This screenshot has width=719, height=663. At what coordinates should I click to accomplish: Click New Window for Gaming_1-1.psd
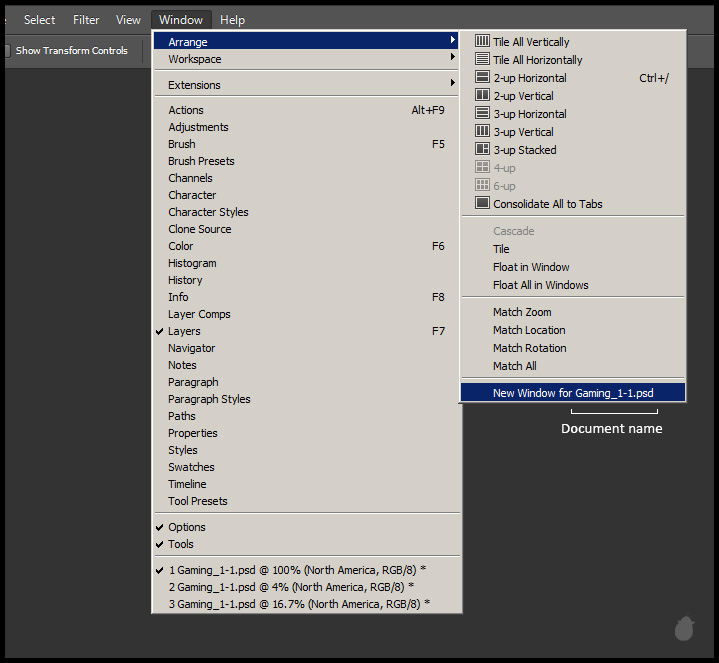pos(572,393)
